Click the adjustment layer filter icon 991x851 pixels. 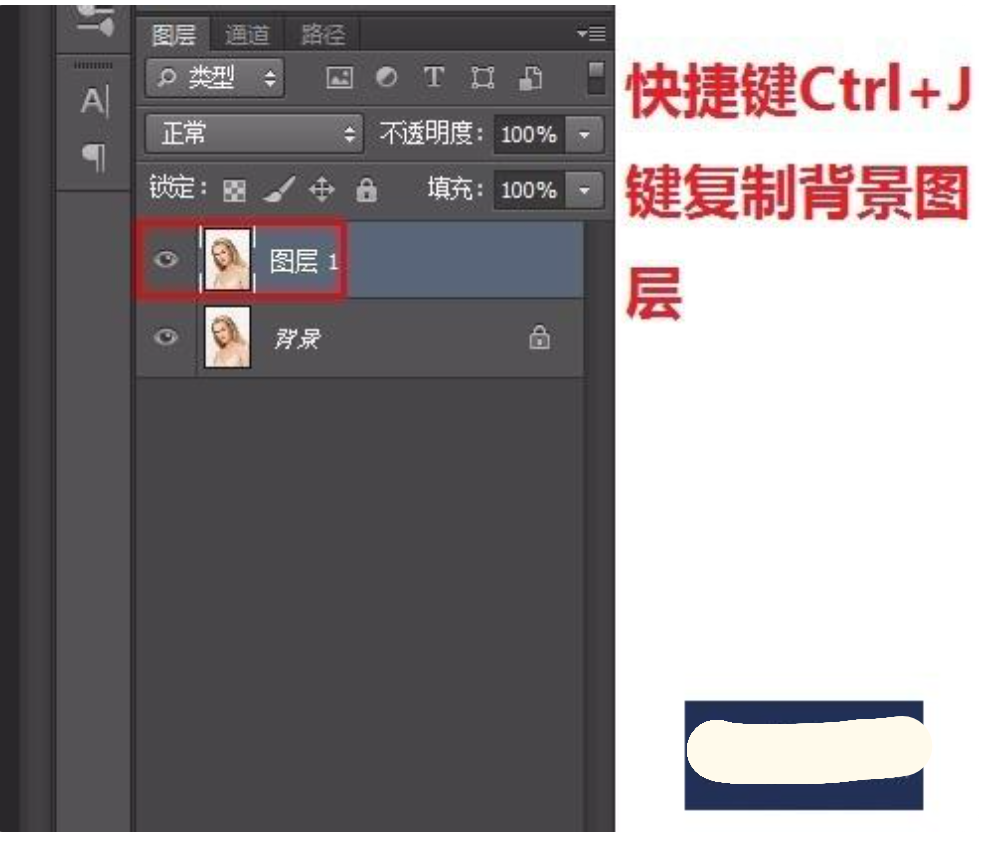(386, 79)
